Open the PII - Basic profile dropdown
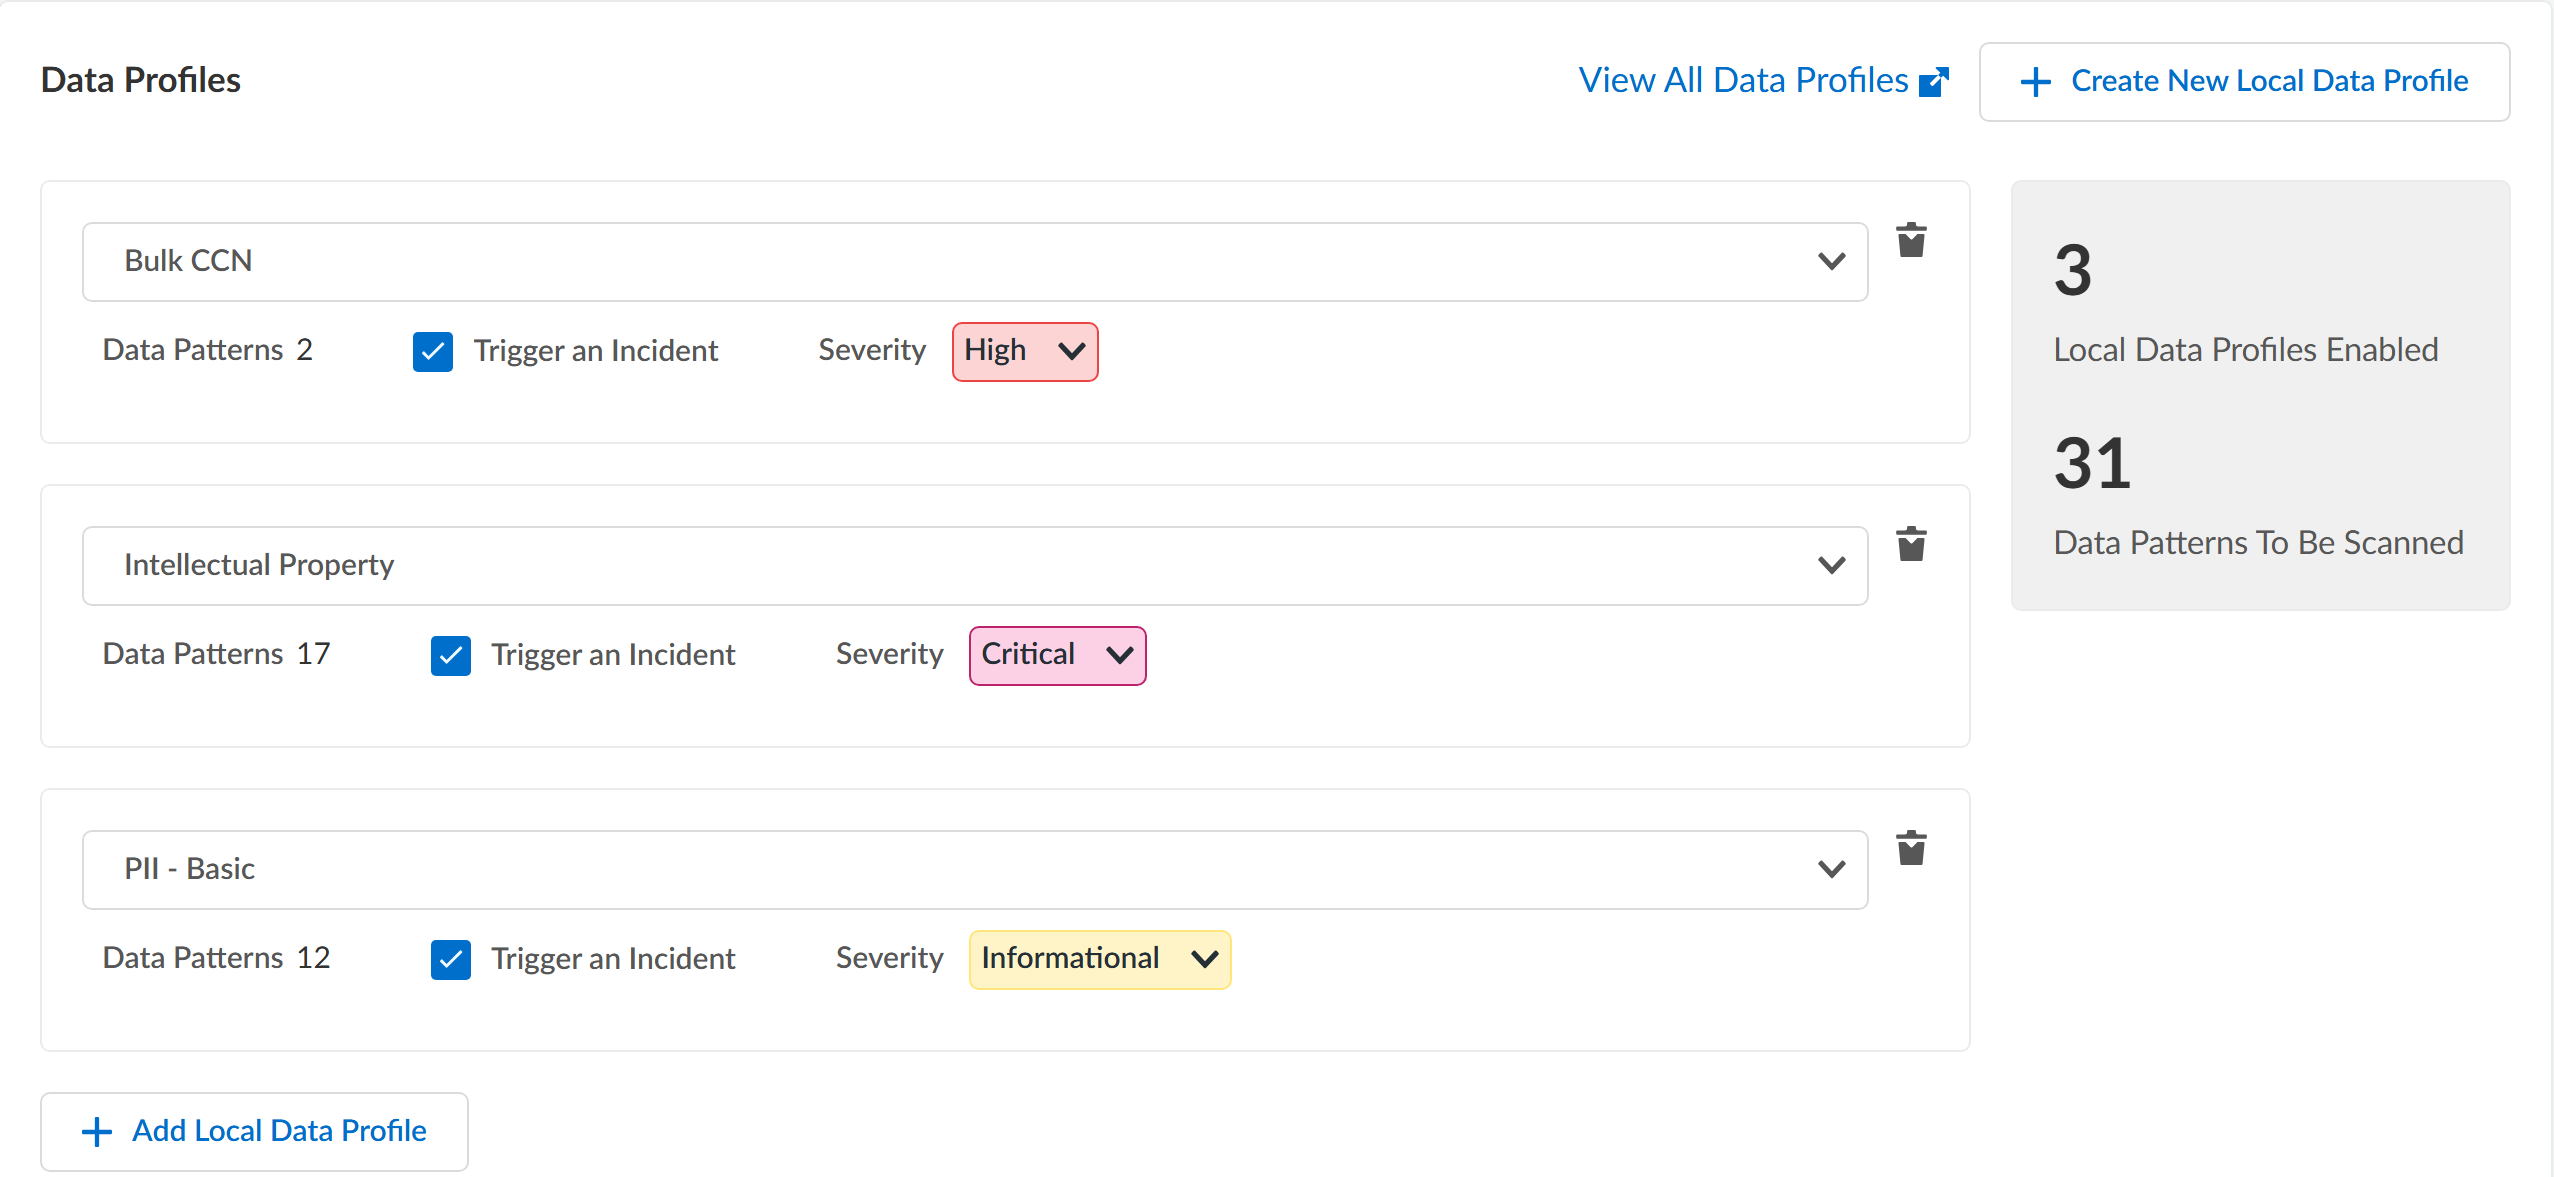 974,870
